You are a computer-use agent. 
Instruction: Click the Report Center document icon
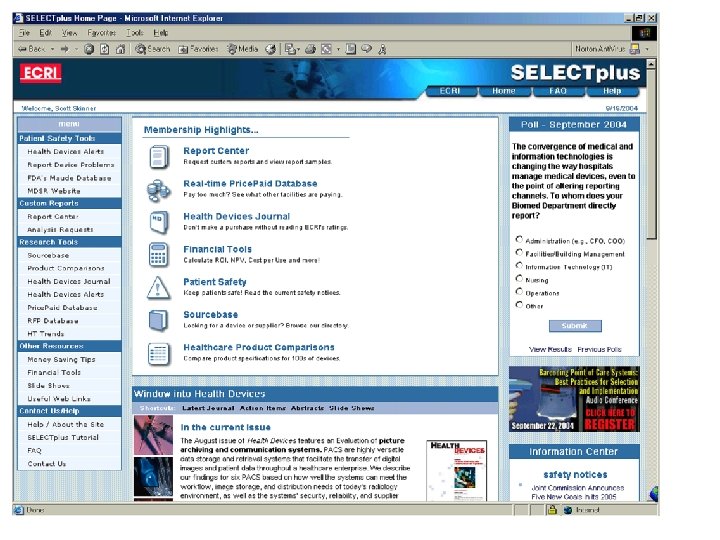[x=159, y=157]
